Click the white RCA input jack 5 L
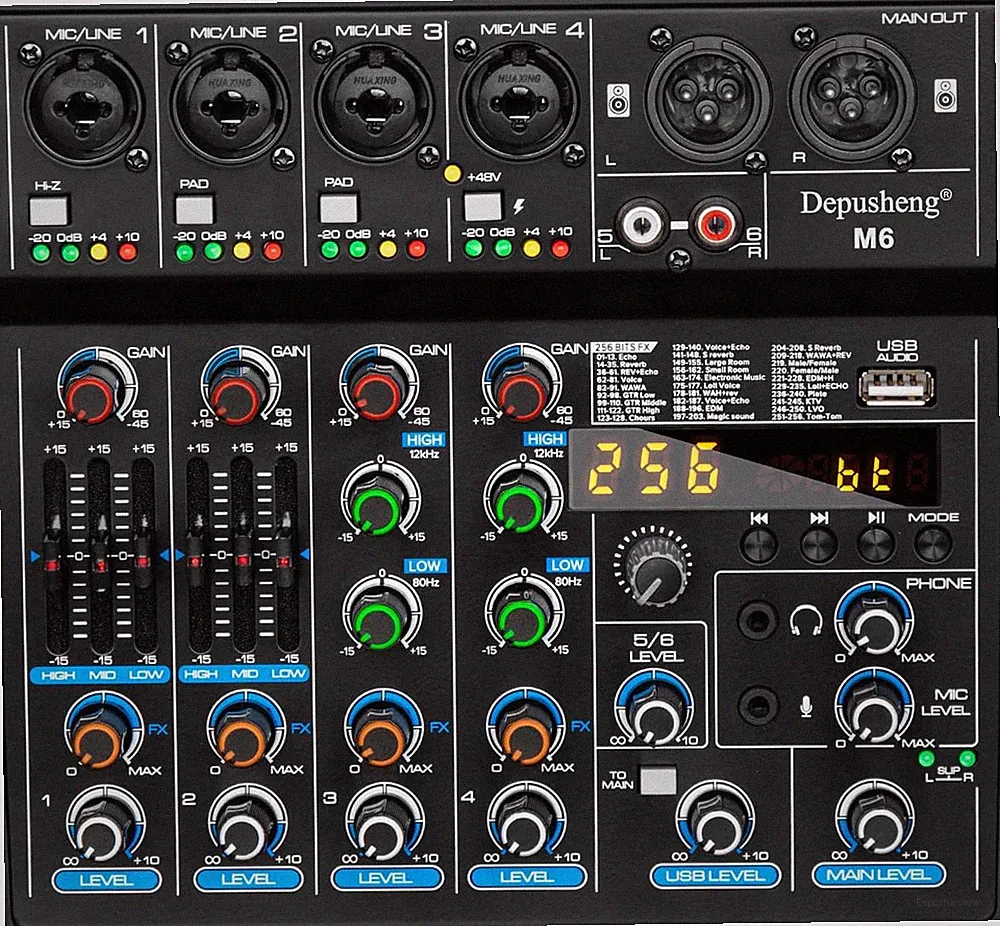 [x=644, y=224]
